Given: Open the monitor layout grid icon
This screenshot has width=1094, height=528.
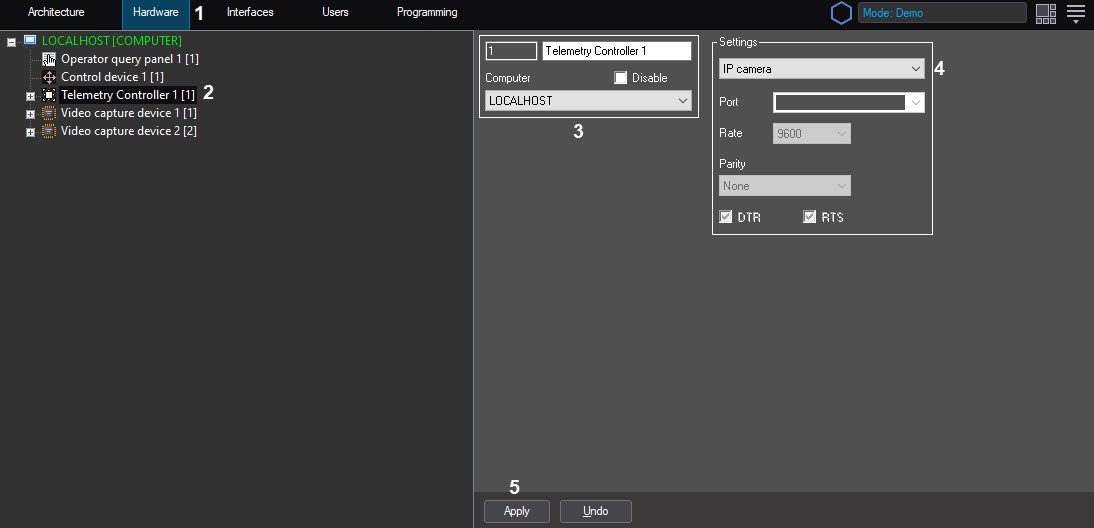Looking at the screenshot, I should pos(1046,14).
